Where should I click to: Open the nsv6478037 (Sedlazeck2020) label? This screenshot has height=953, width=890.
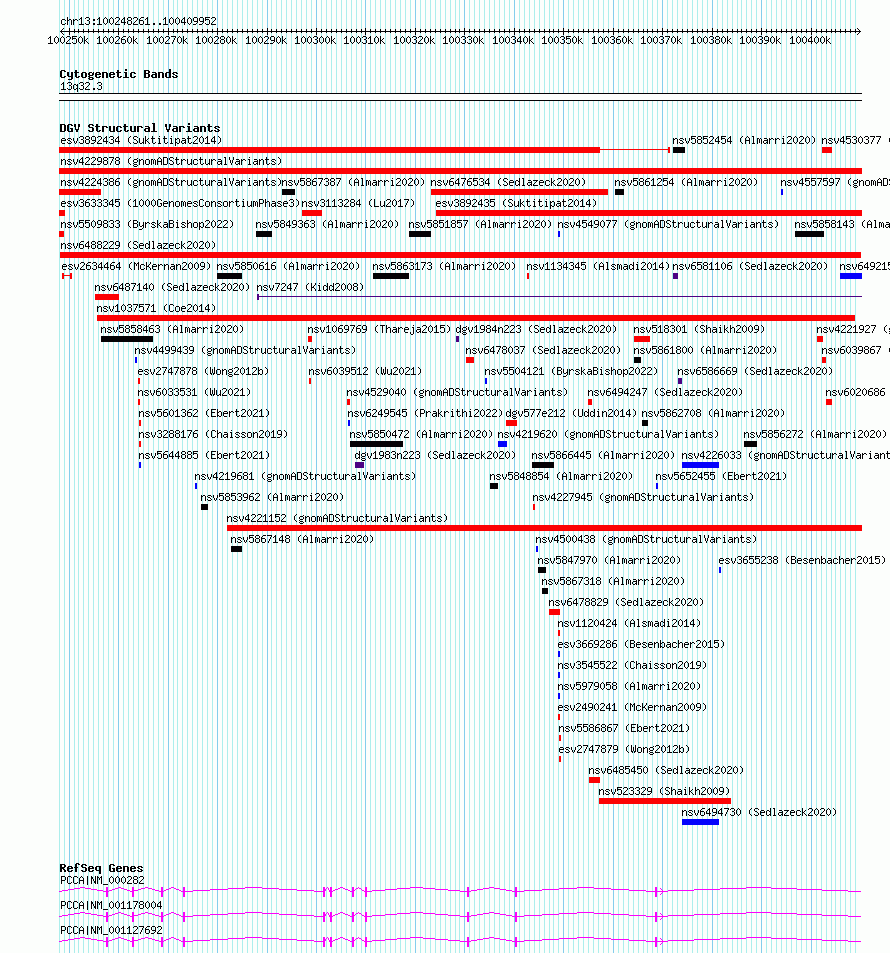point(543,351)
